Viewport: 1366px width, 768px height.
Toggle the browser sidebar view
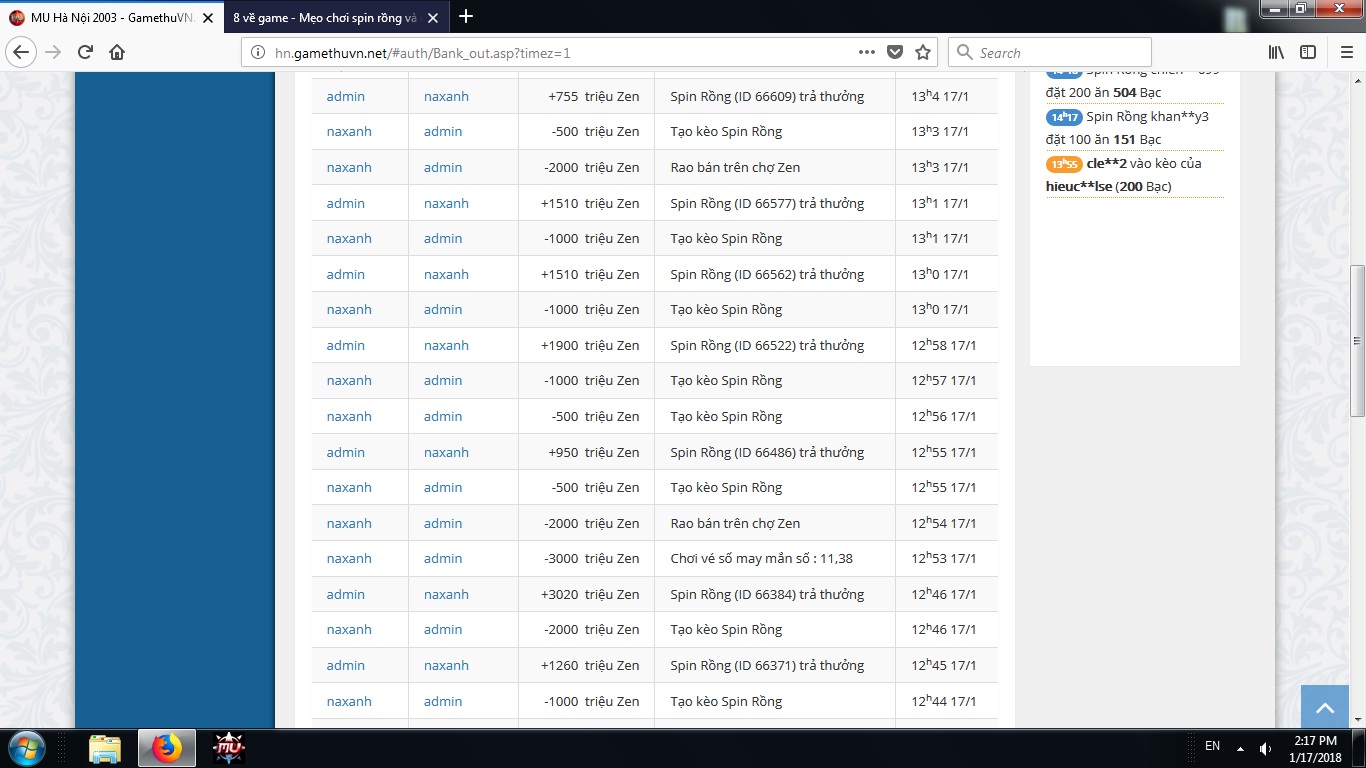pos(1307,52)
